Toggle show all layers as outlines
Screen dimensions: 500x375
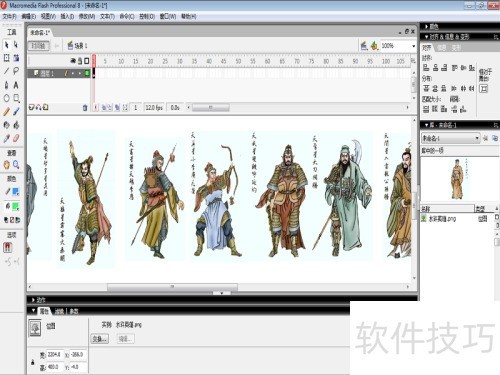click(87, 61)
